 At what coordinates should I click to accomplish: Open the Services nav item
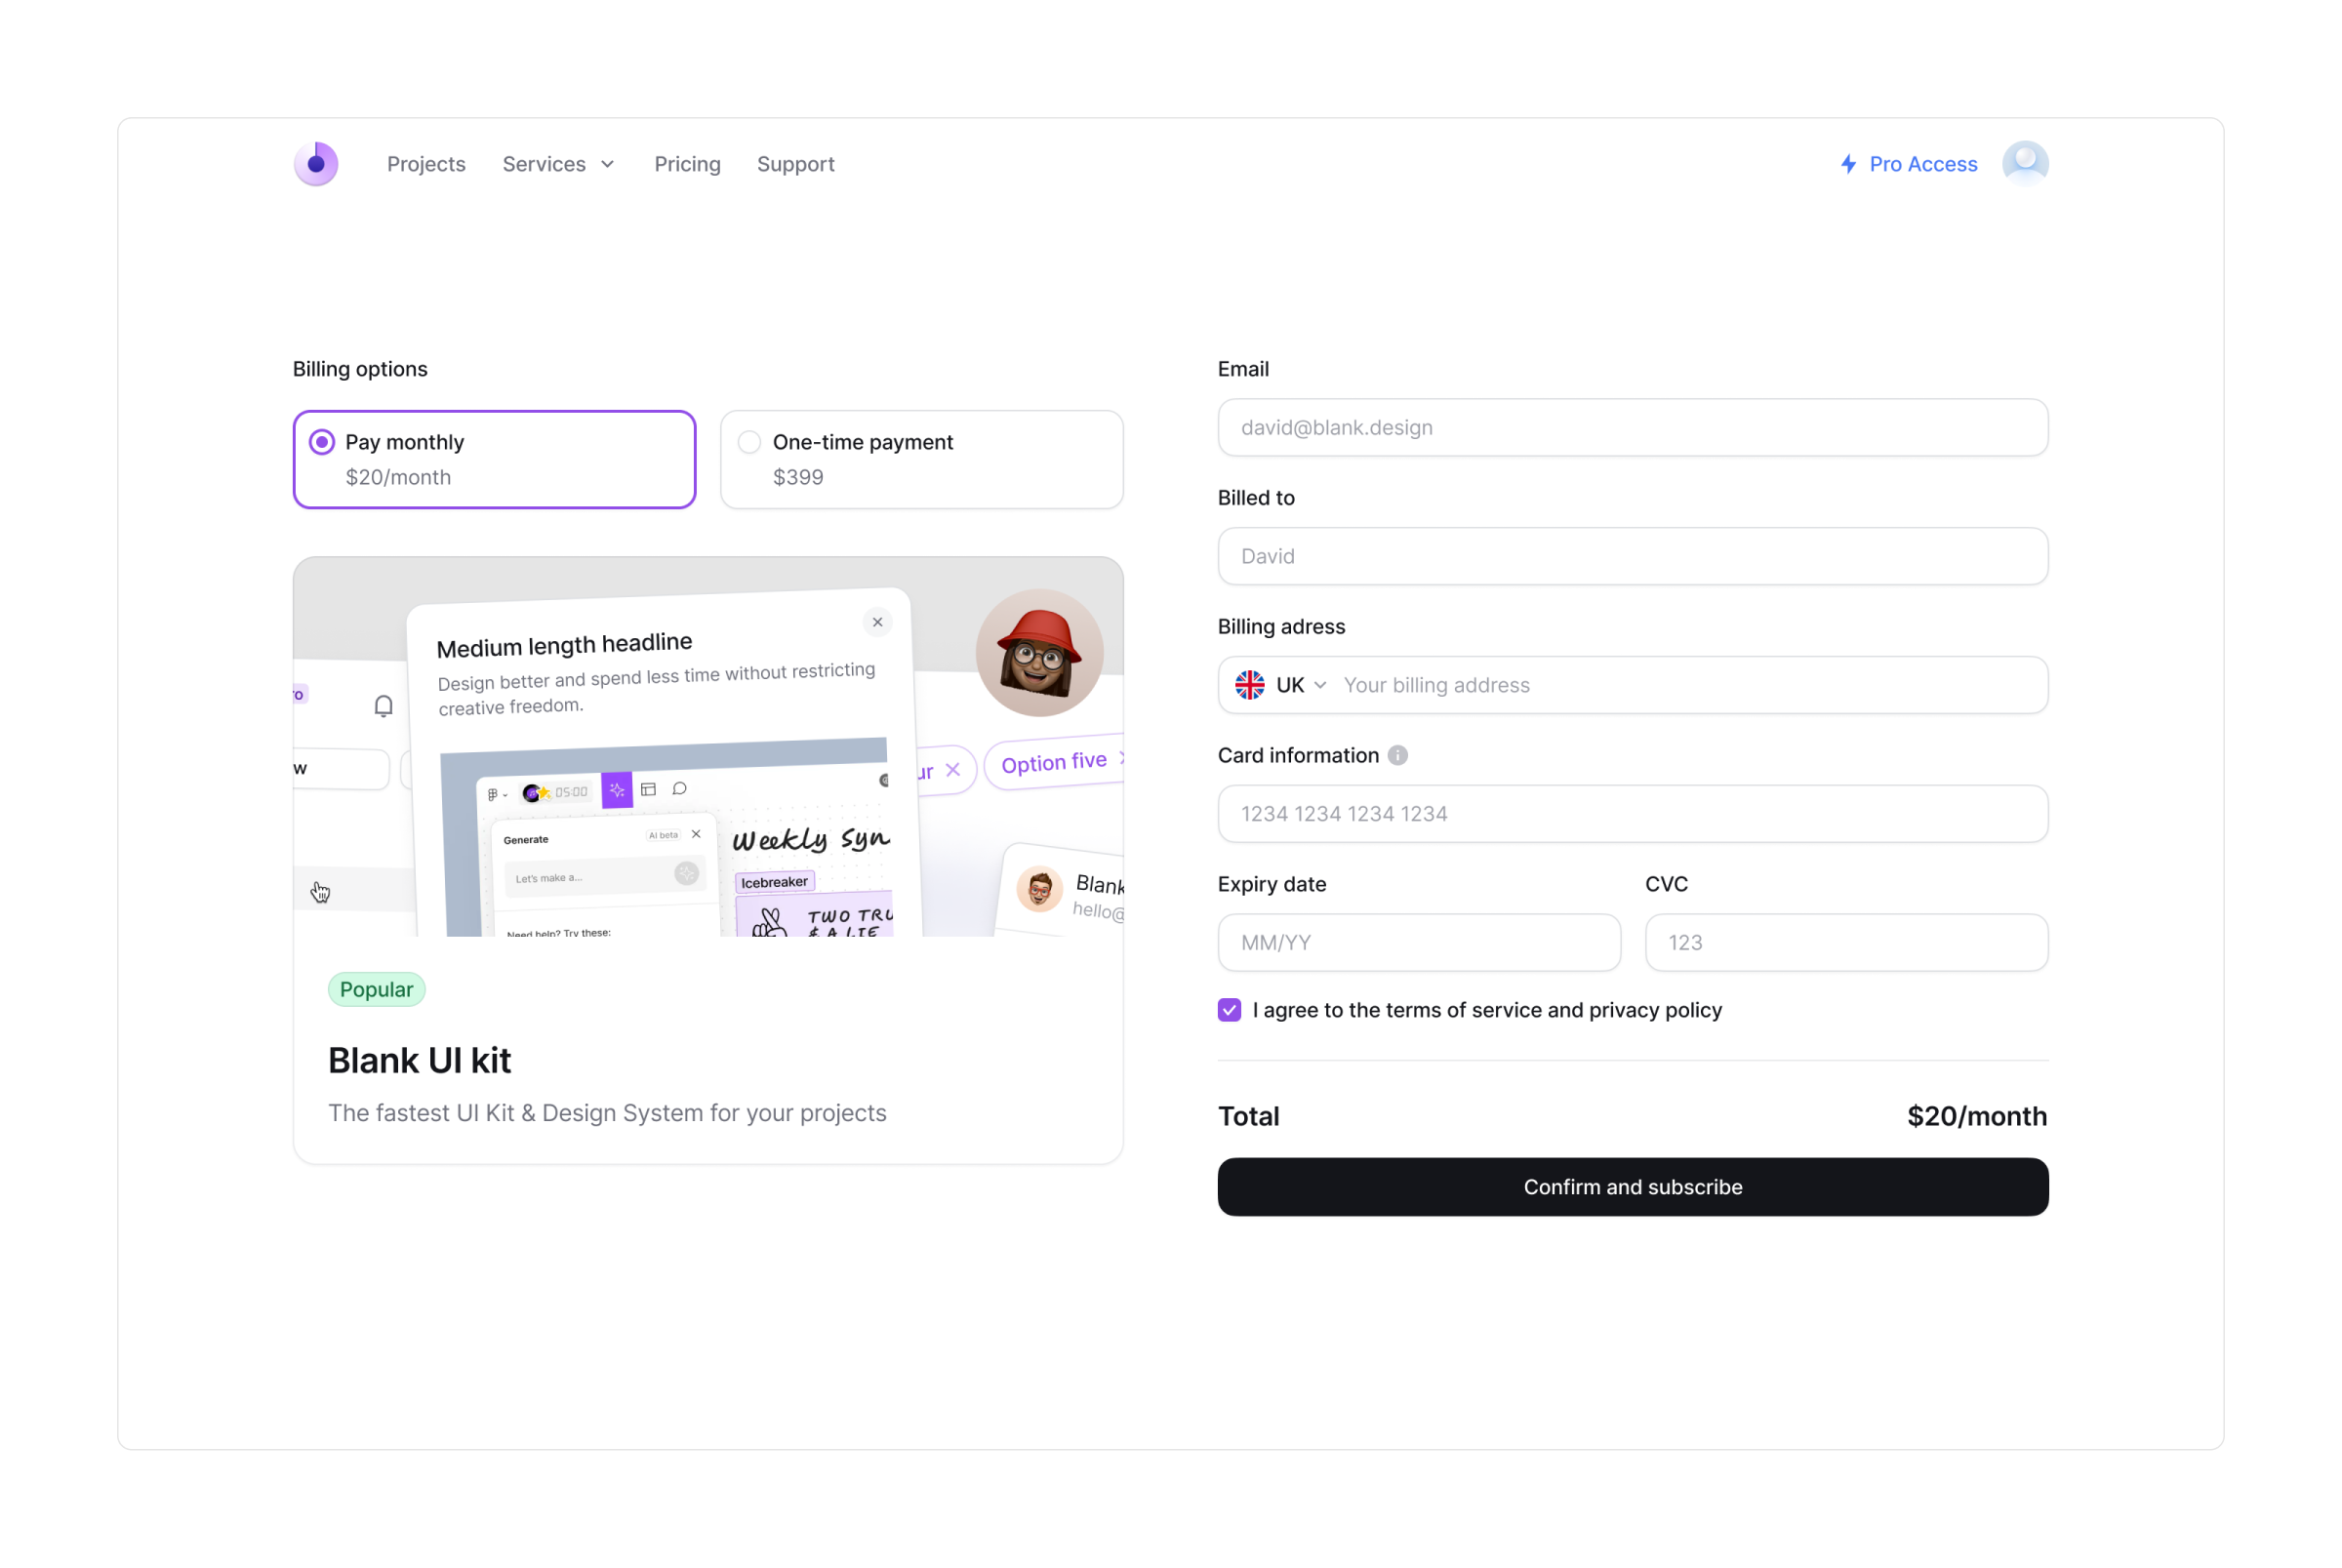click(x=558, y=164)
